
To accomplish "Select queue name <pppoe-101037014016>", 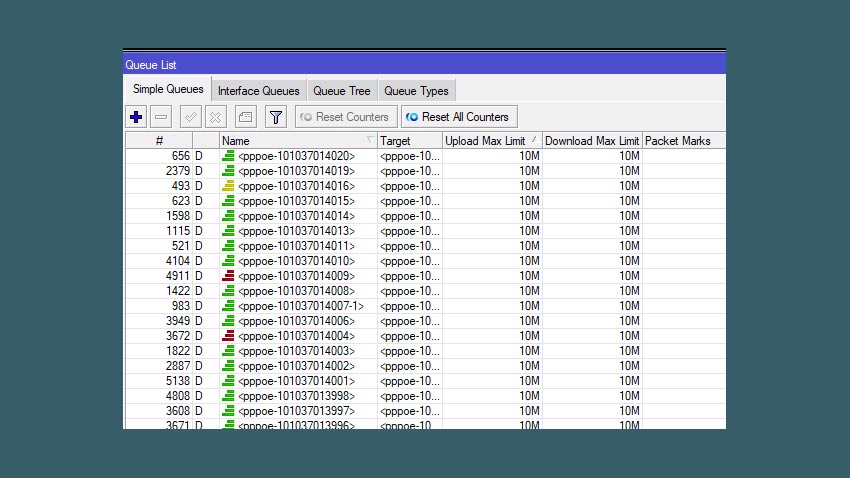I will click(x=297, y=186).
